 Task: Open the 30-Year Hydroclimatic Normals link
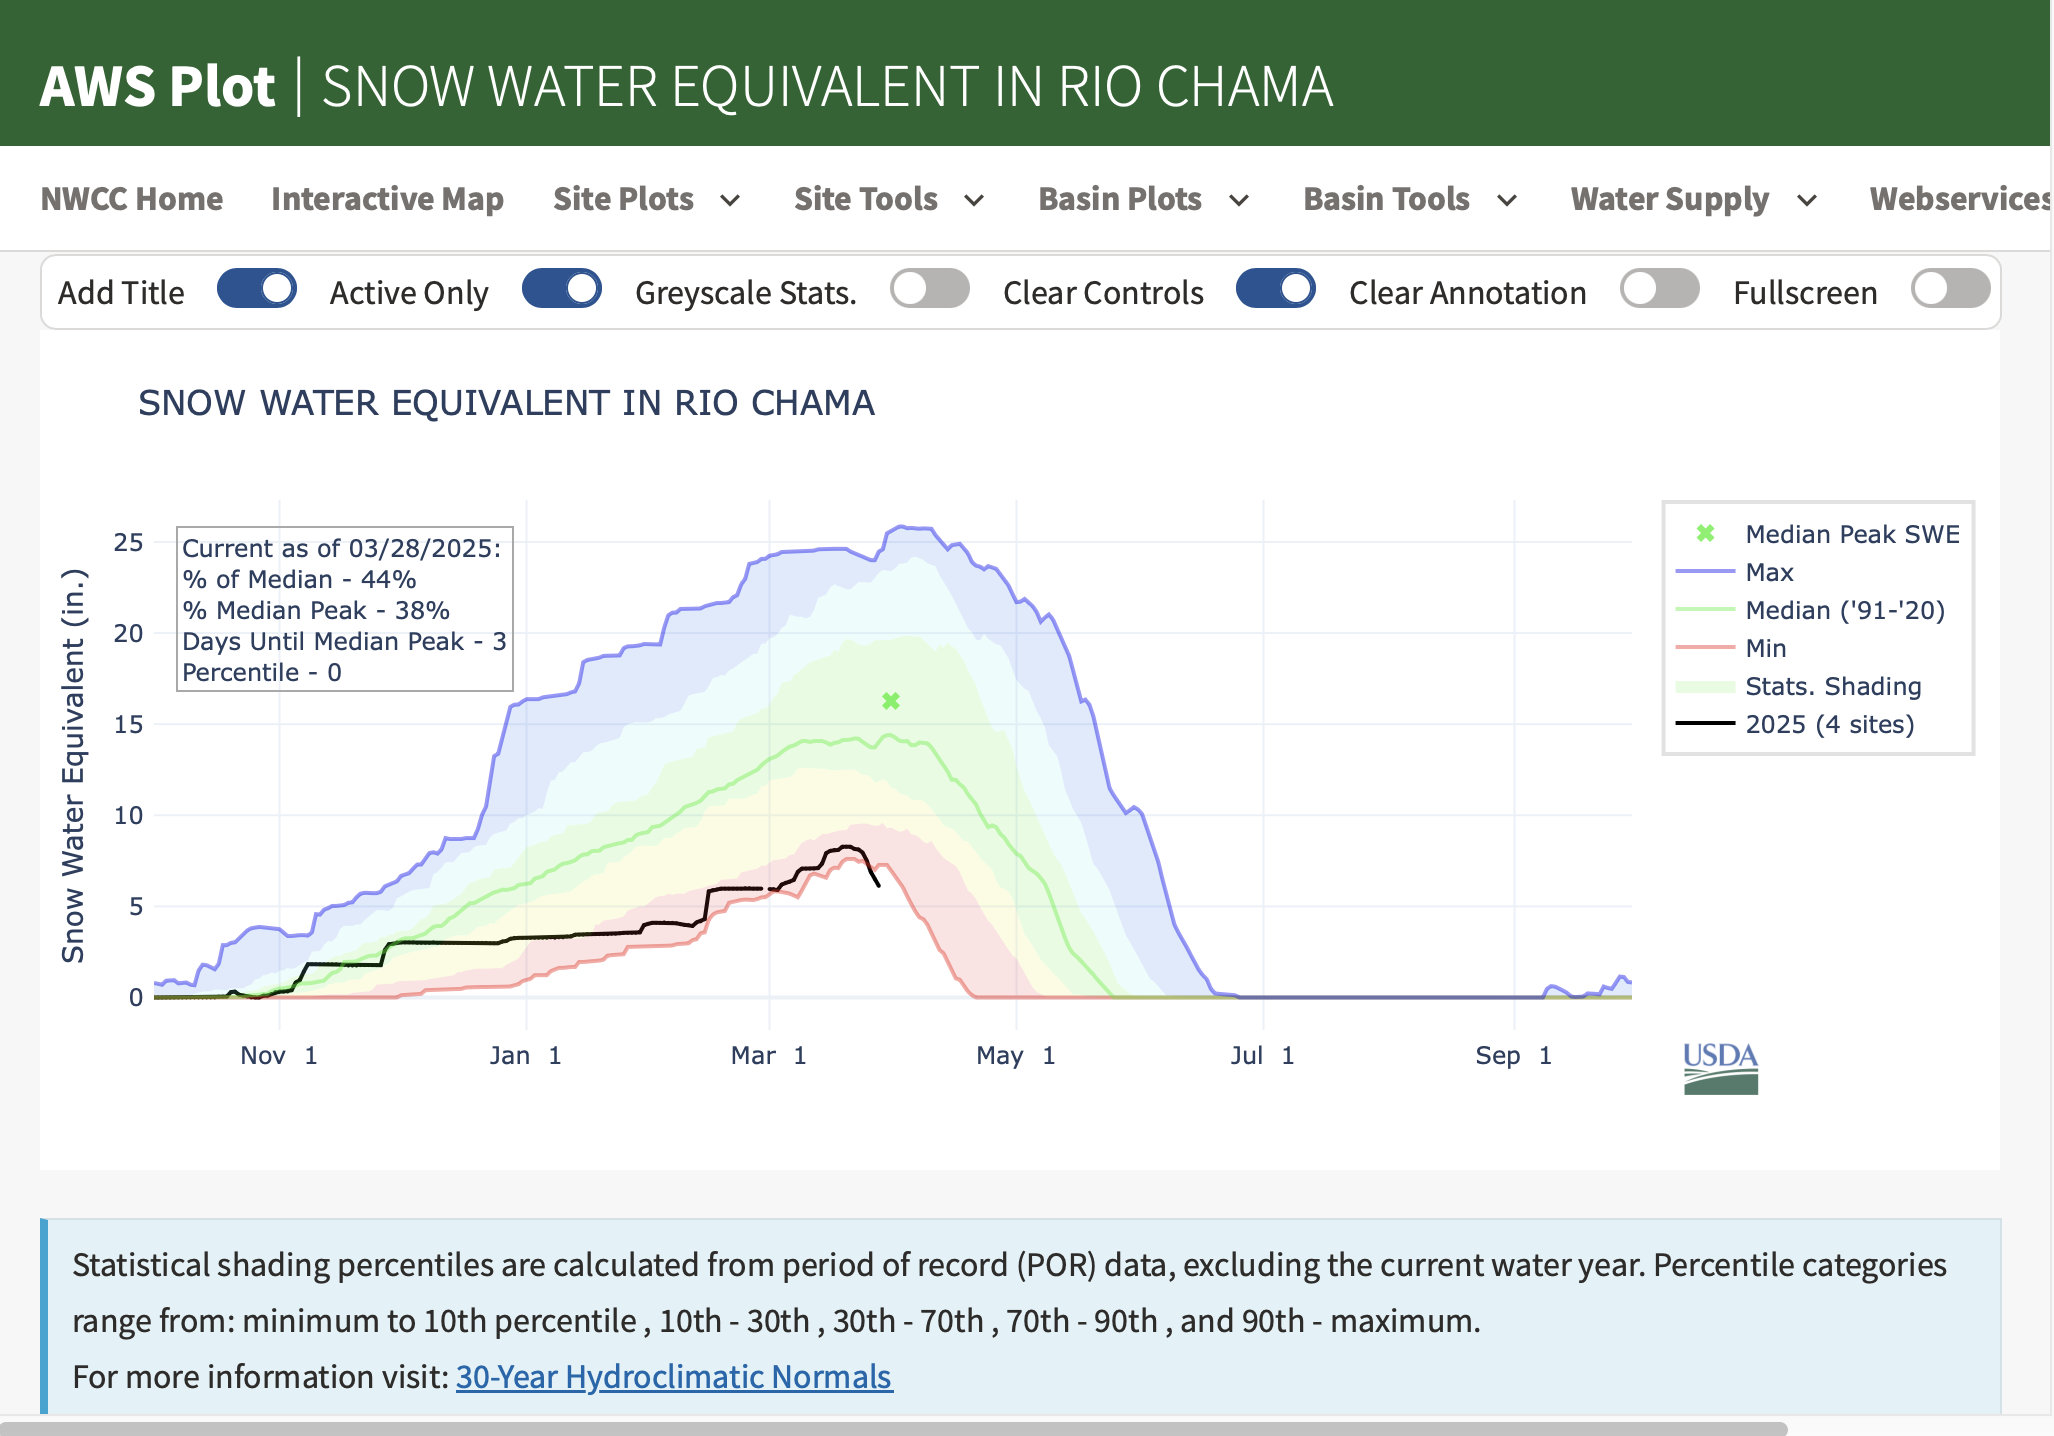coord(674,1377)
